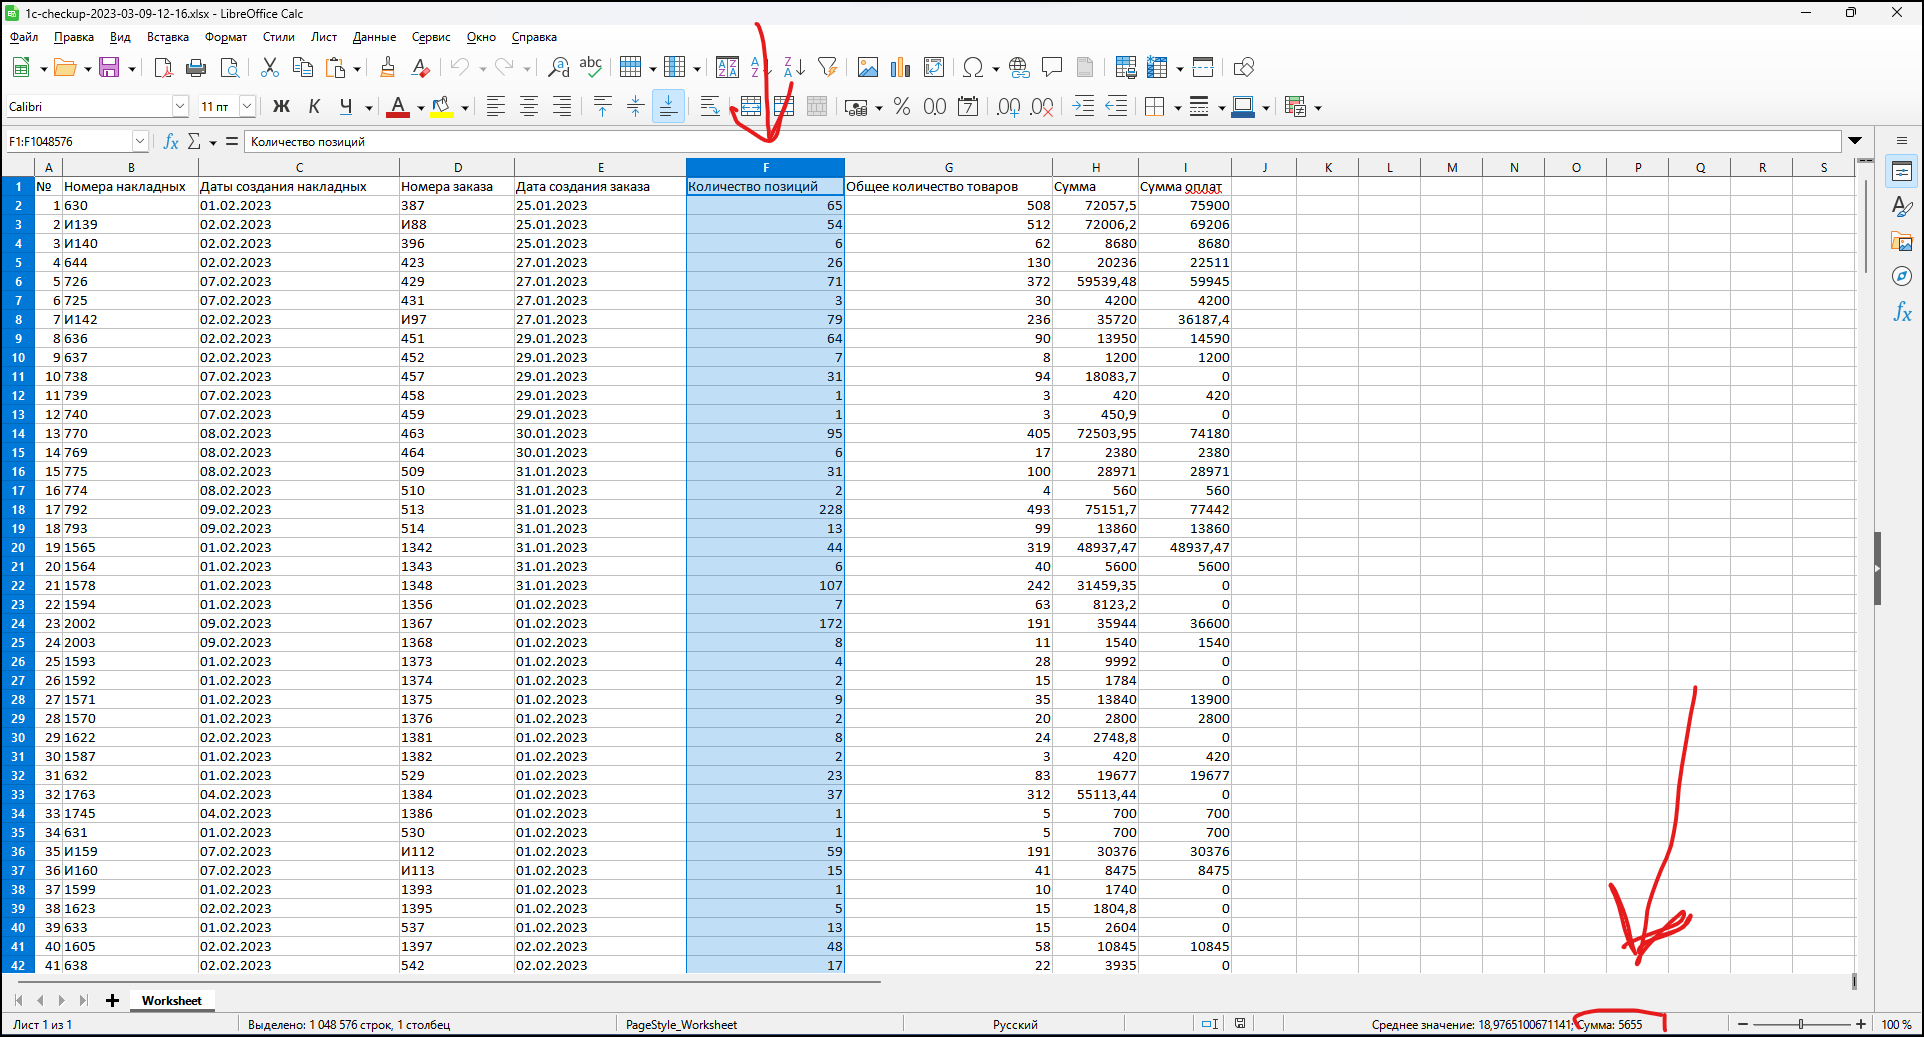Add a decimal place
This screenshot has width=1924, height=1037.
coord(1009,107)
